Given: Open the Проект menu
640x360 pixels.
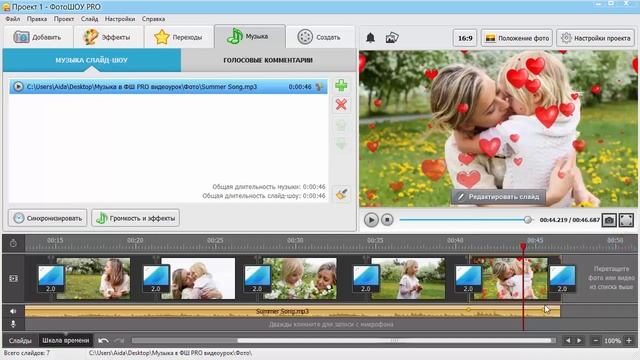Looking at the screenshot, I should click(64, 19).
